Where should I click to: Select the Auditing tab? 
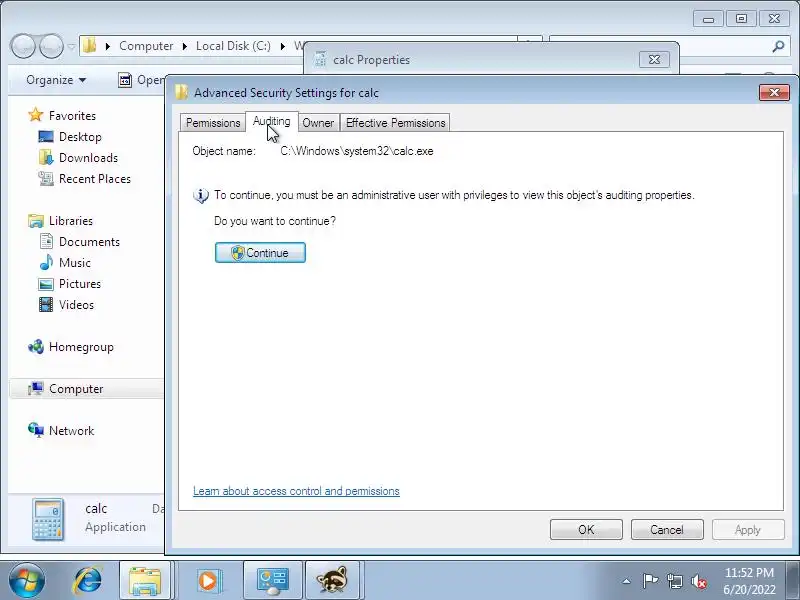click(x=271, y=121)
